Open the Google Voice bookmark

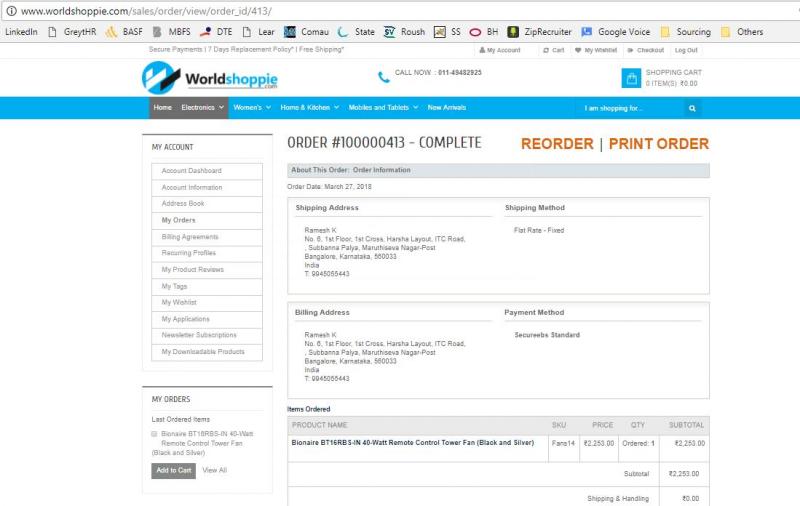[x=616, y=32]
